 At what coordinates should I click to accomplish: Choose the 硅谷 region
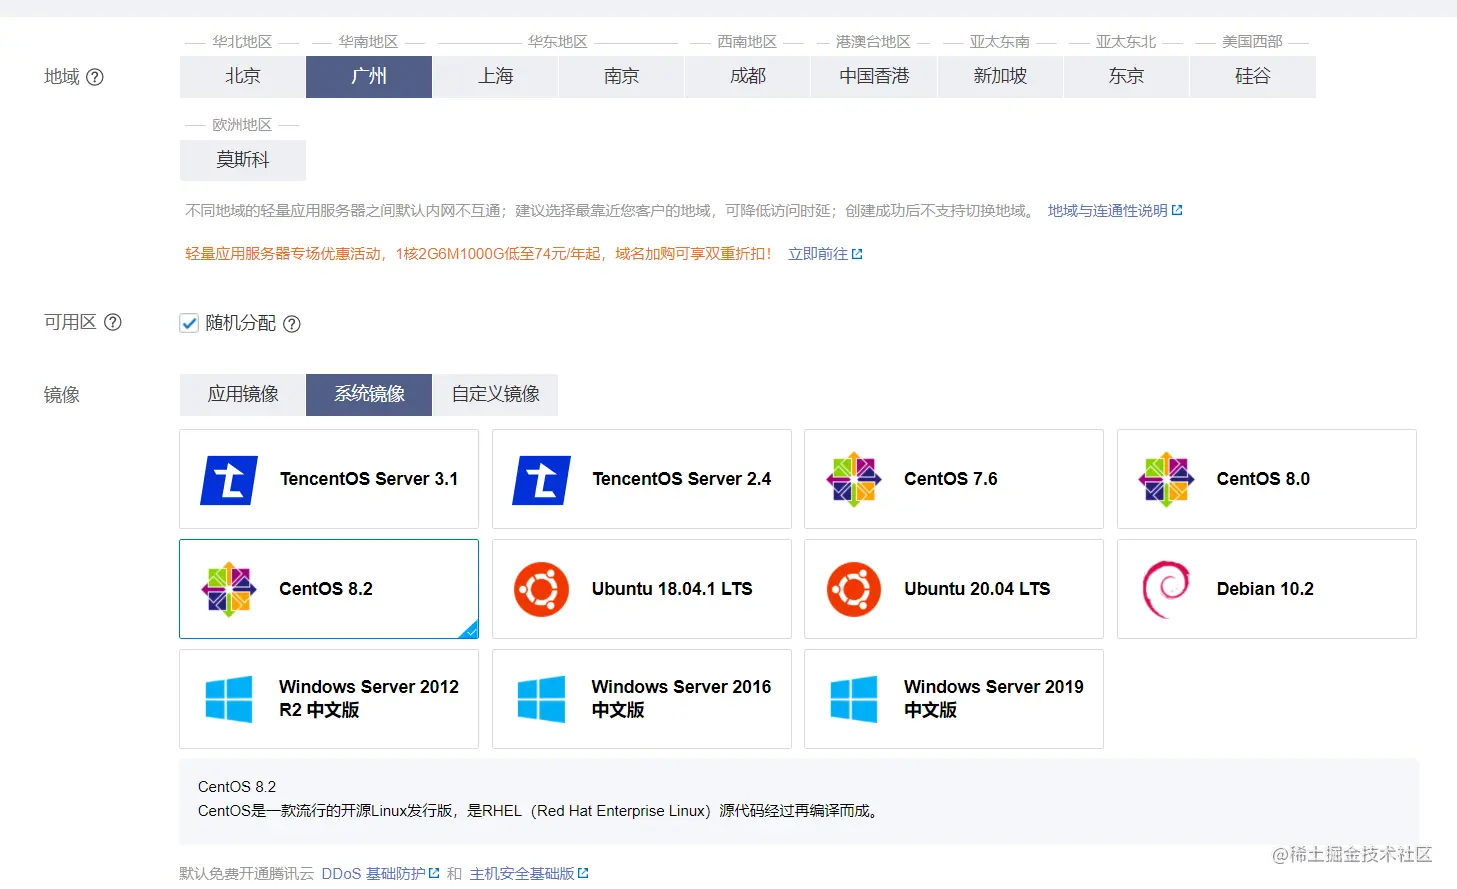(1252, 76)
